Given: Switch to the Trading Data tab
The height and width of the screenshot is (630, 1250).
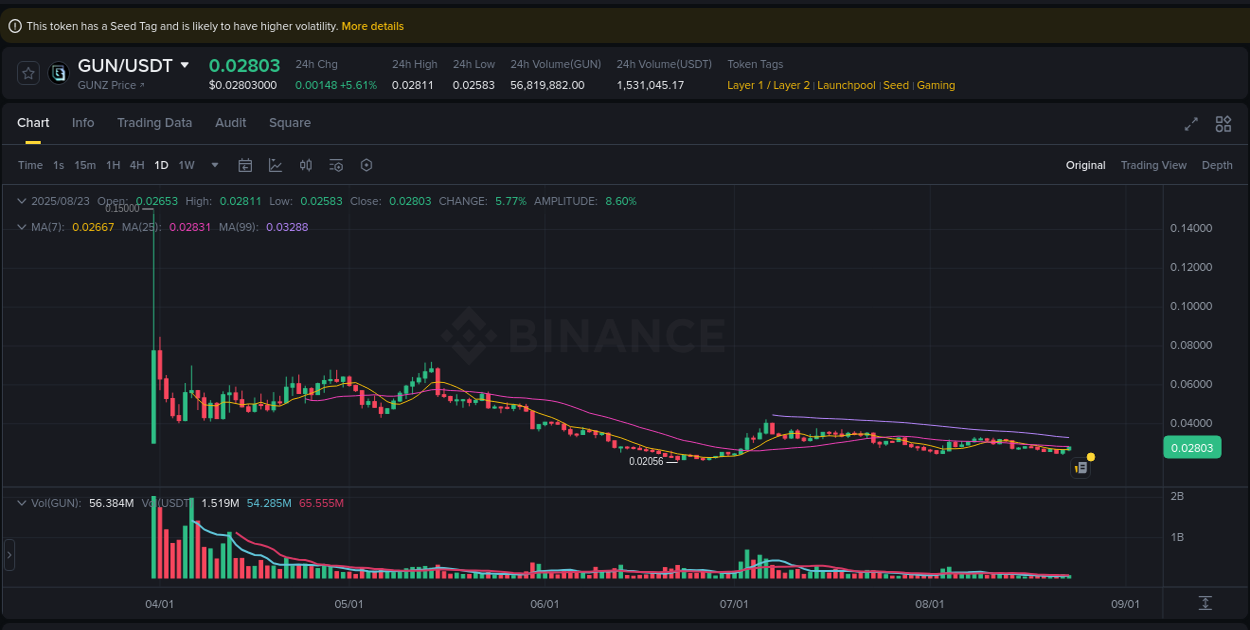Looking at the screenshot, I should click(x=154, y=123).
